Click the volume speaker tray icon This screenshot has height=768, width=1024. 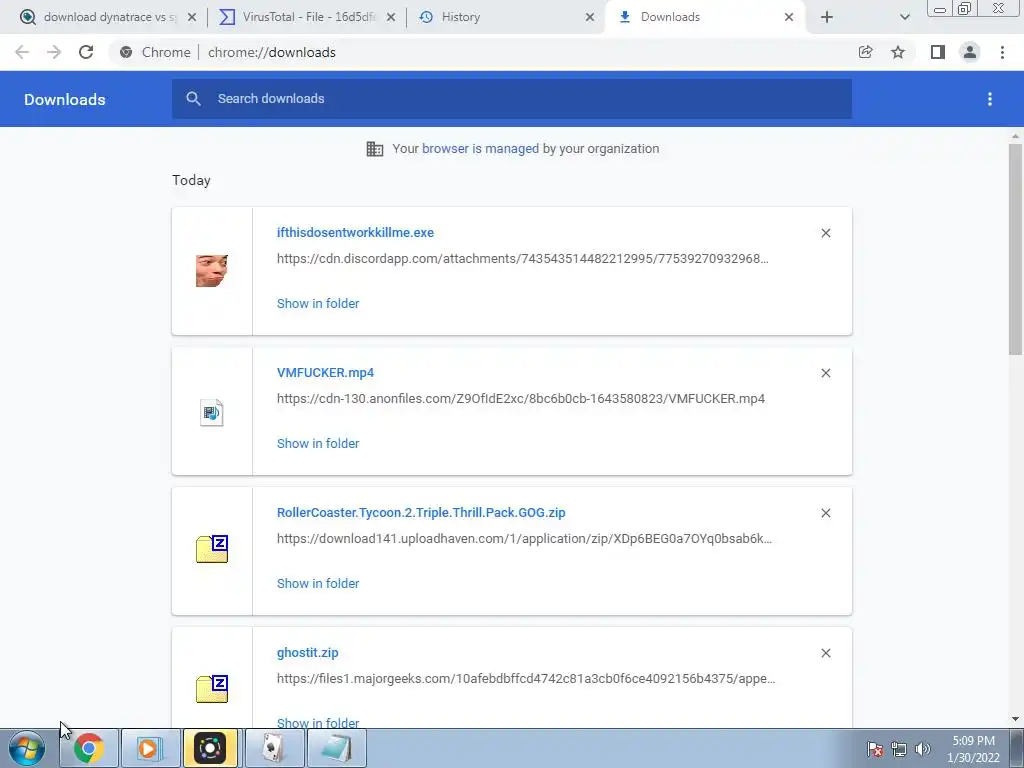(923, 749)
